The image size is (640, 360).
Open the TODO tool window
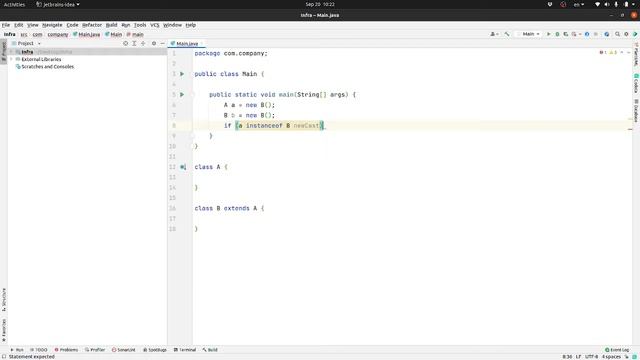(x=39, y=350)
